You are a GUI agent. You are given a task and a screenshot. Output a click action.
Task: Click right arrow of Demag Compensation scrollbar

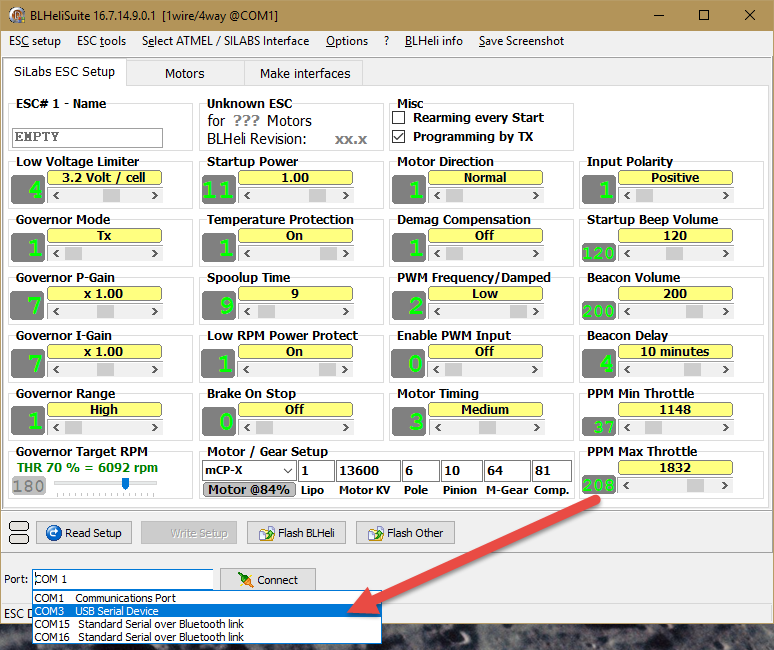coord(536,254)
